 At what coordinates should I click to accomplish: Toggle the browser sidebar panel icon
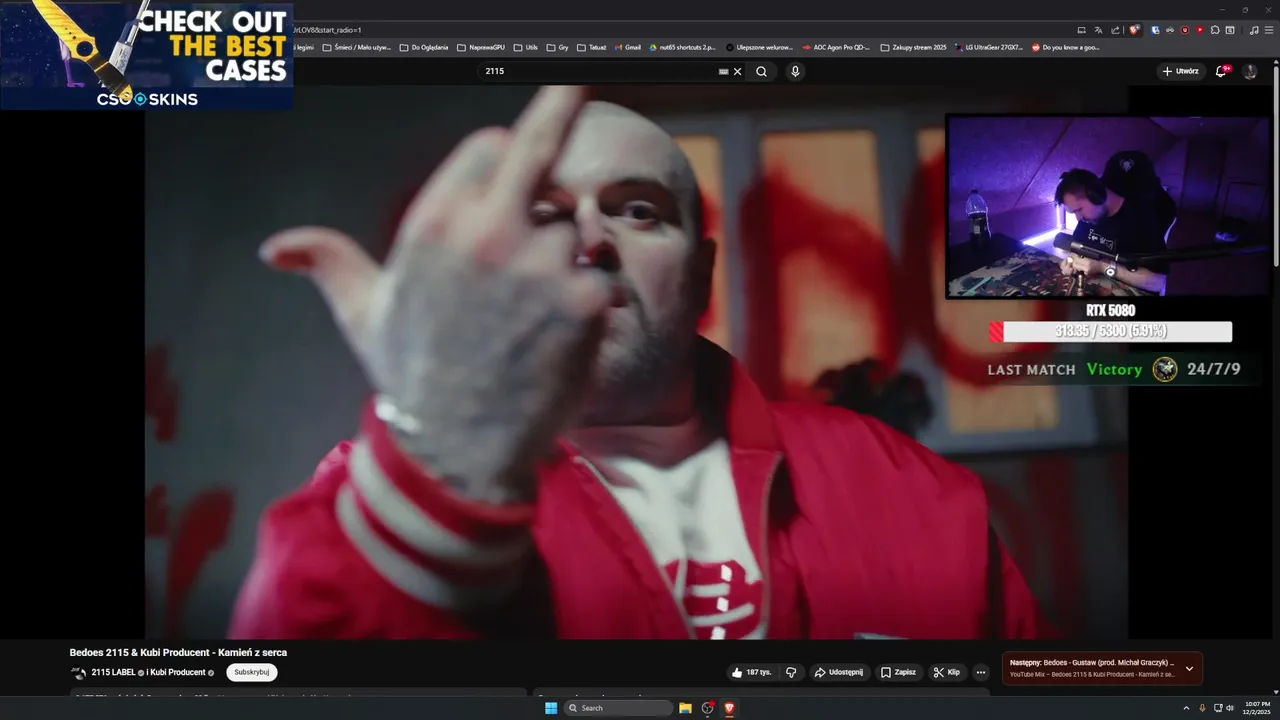[1230, 30]
